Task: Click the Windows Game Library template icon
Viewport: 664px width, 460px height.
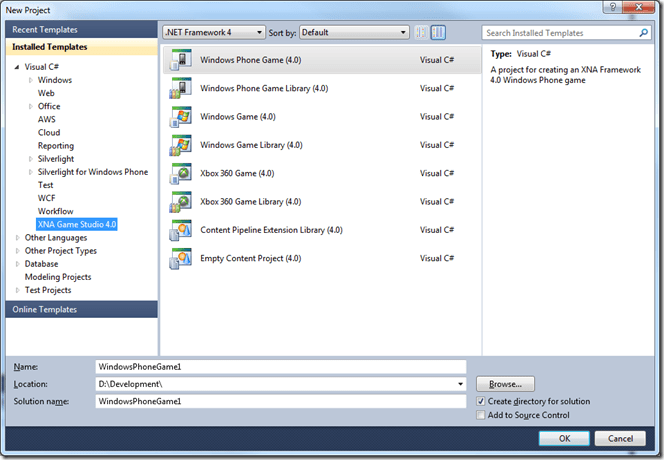Action: (x=181, y=145)
